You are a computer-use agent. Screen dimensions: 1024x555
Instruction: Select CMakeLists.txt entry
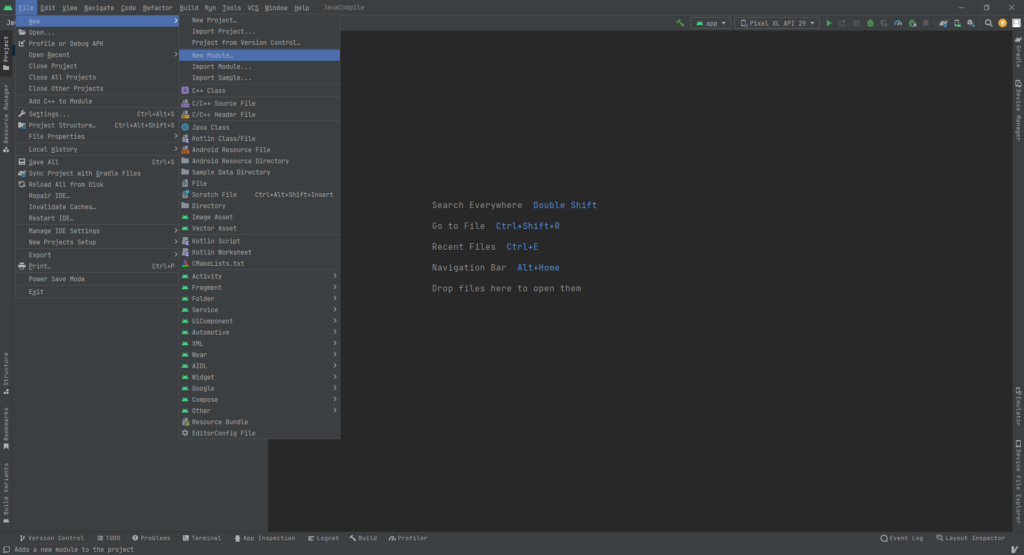coord(259,263)
